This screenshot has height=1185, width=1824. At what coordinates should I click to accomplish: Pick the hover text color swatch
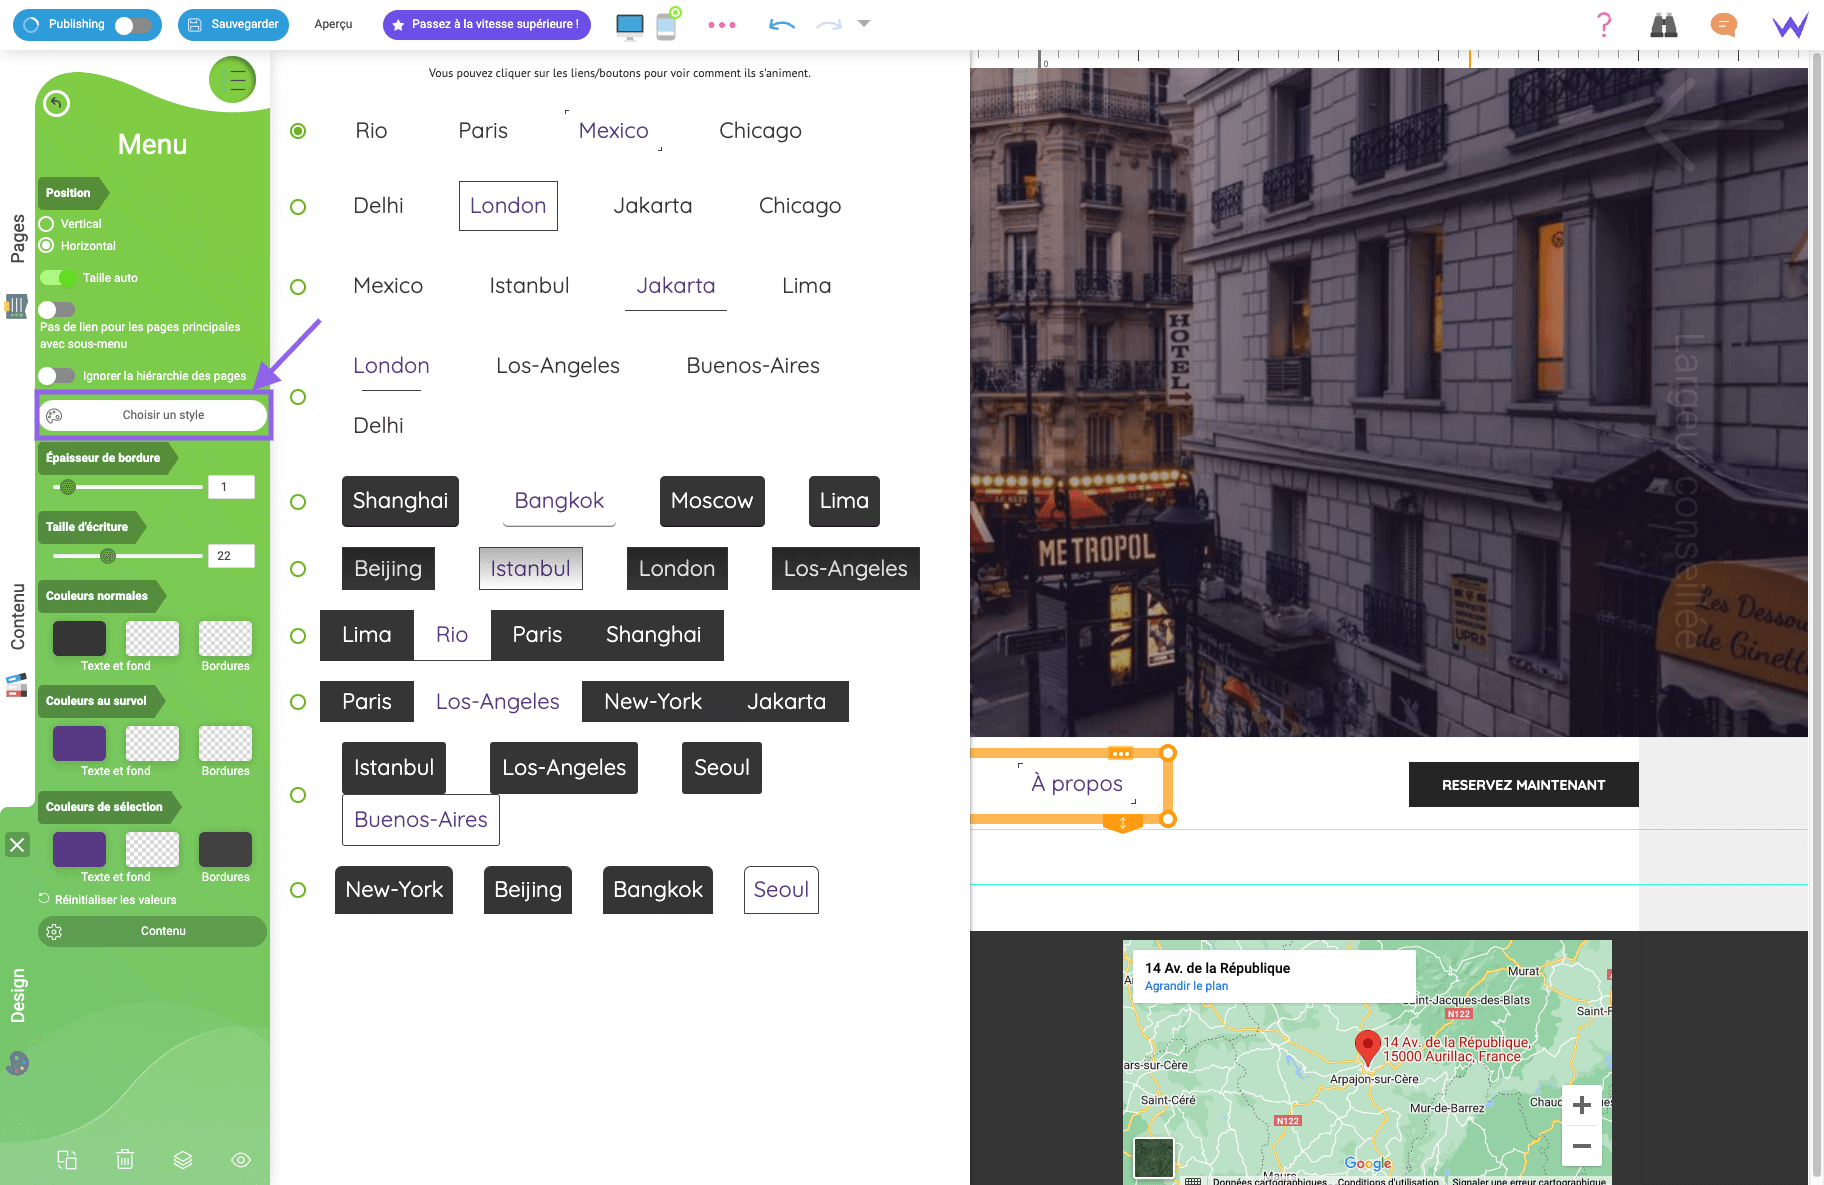79,744
